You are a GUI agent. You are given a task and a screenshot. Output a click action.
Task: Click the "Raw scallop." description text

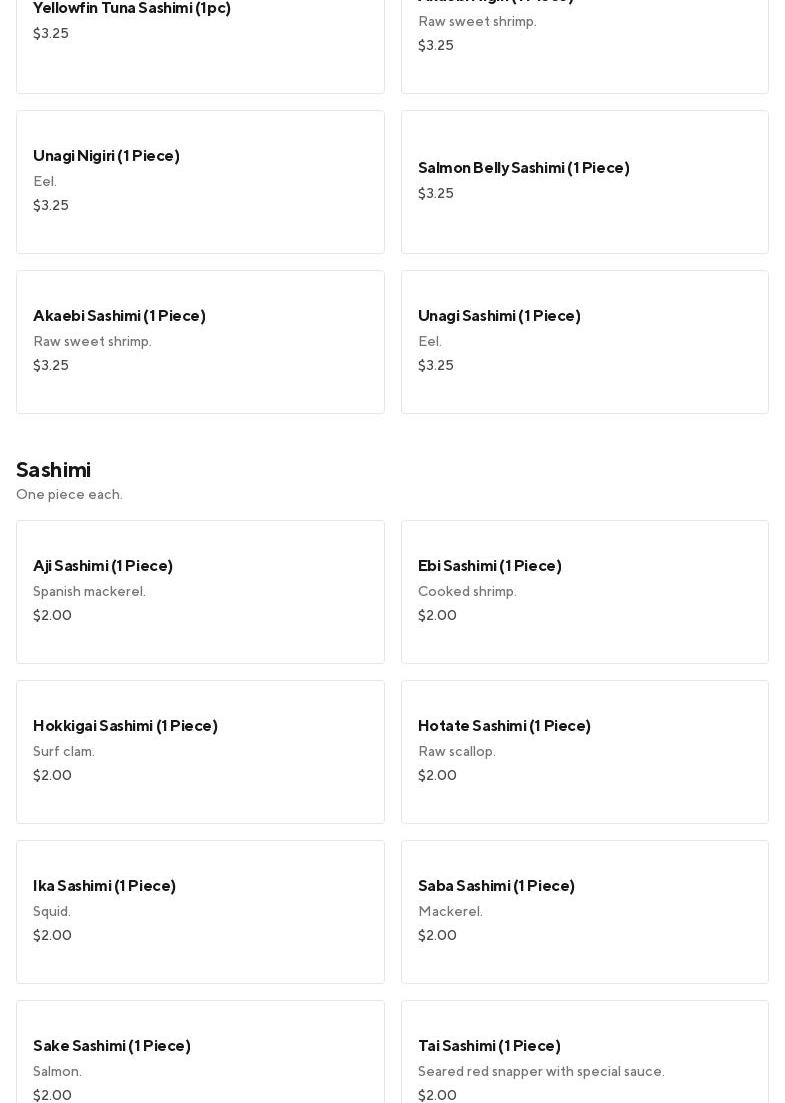click(456, 751)
